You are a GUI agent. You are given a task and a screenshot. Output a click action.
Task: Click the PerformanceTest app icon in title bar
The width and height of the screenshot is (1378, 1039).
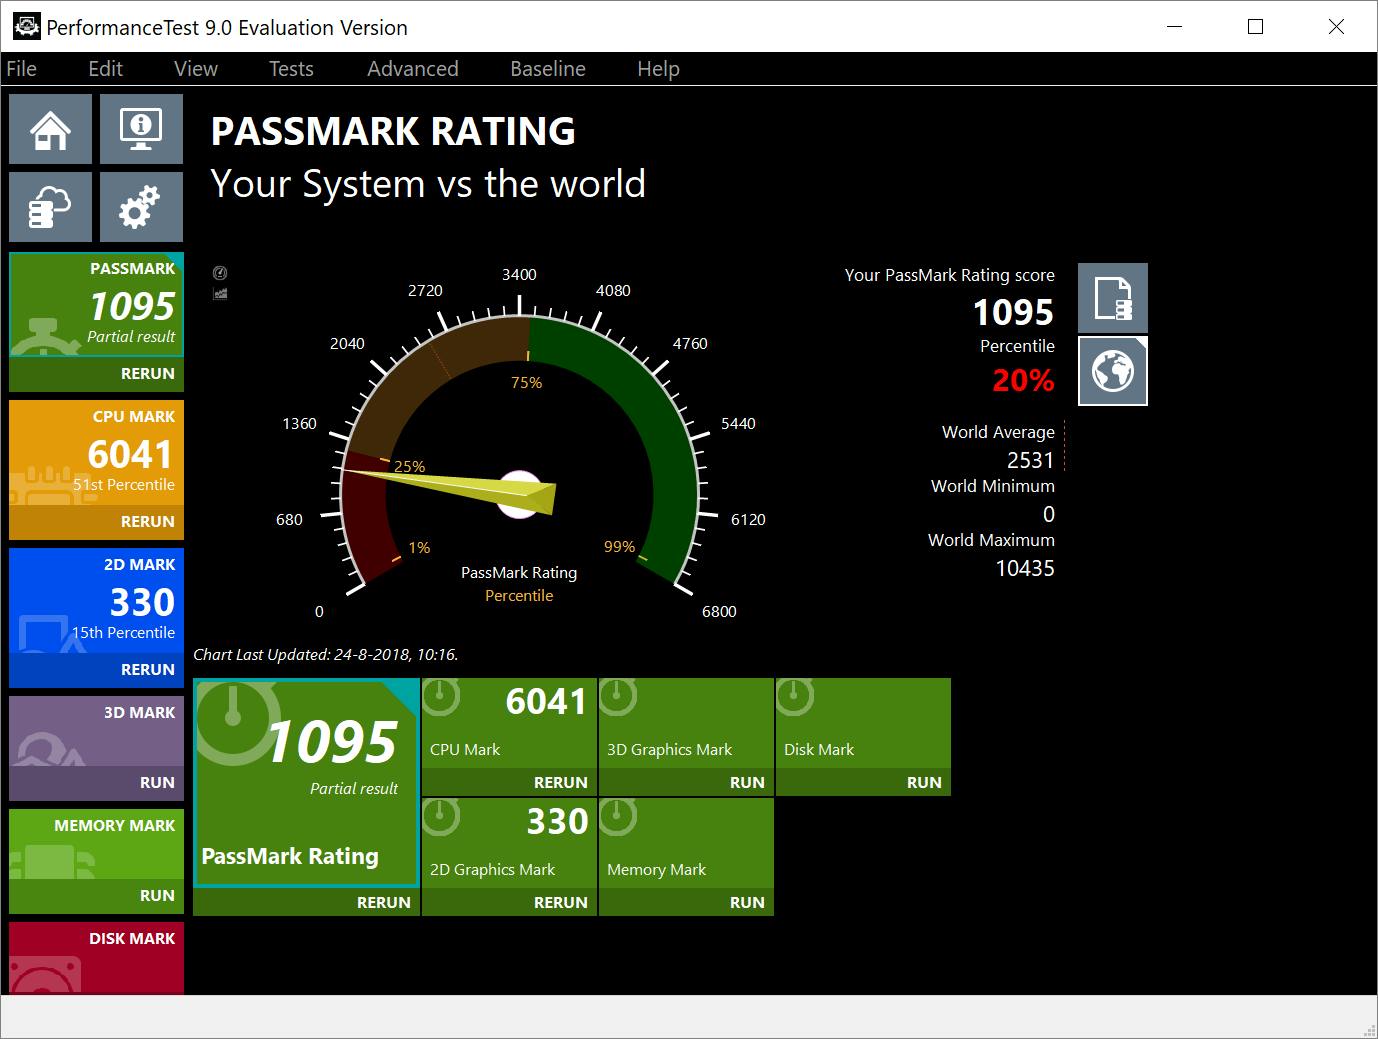[x=27, y=27]
